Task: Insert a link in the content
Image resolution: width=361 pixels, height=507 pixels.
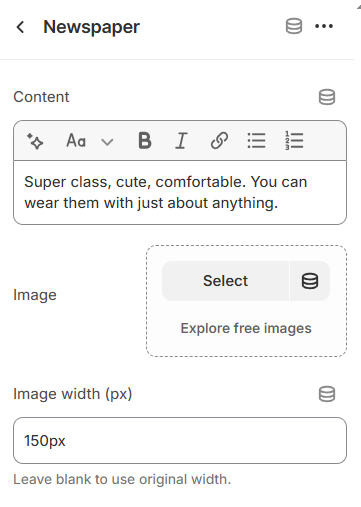Action: 219,141
